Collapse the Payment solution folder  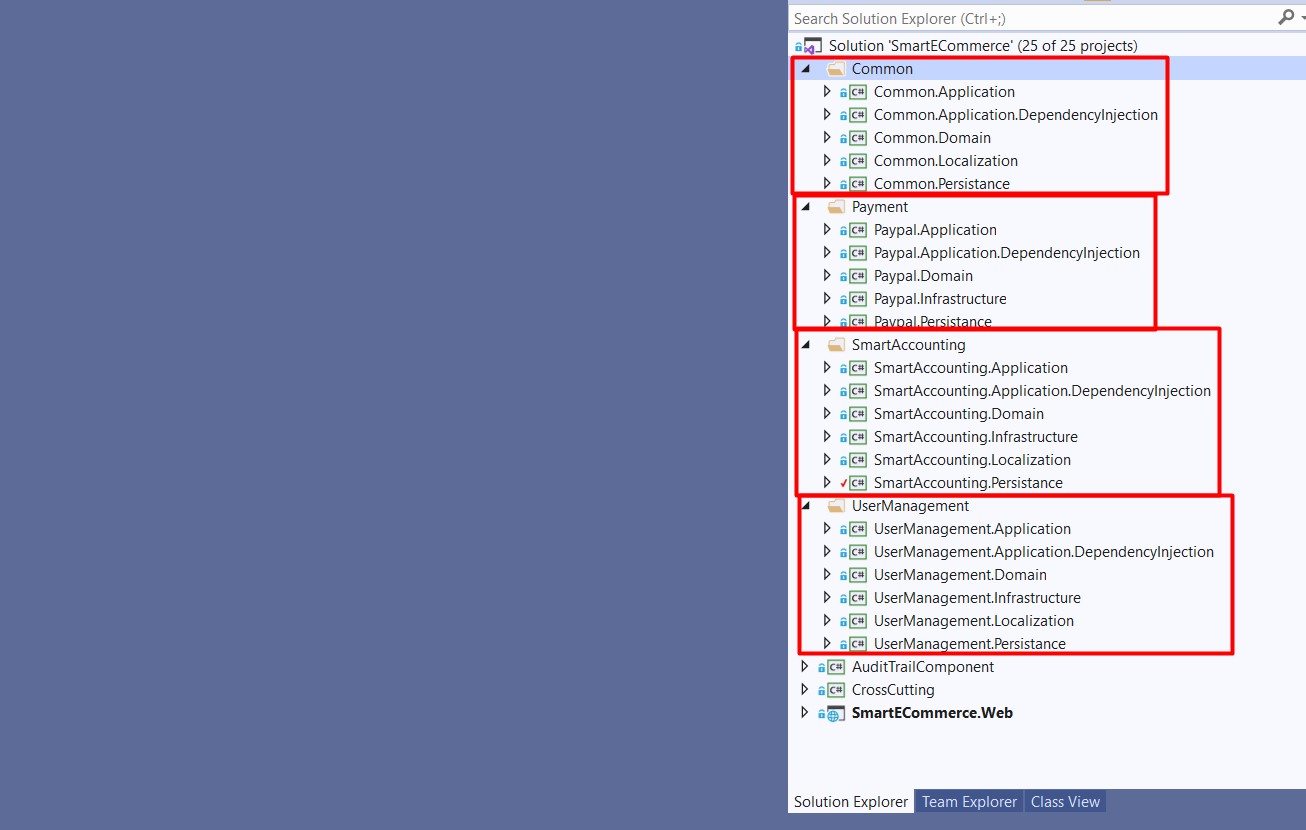pos(805,207)
